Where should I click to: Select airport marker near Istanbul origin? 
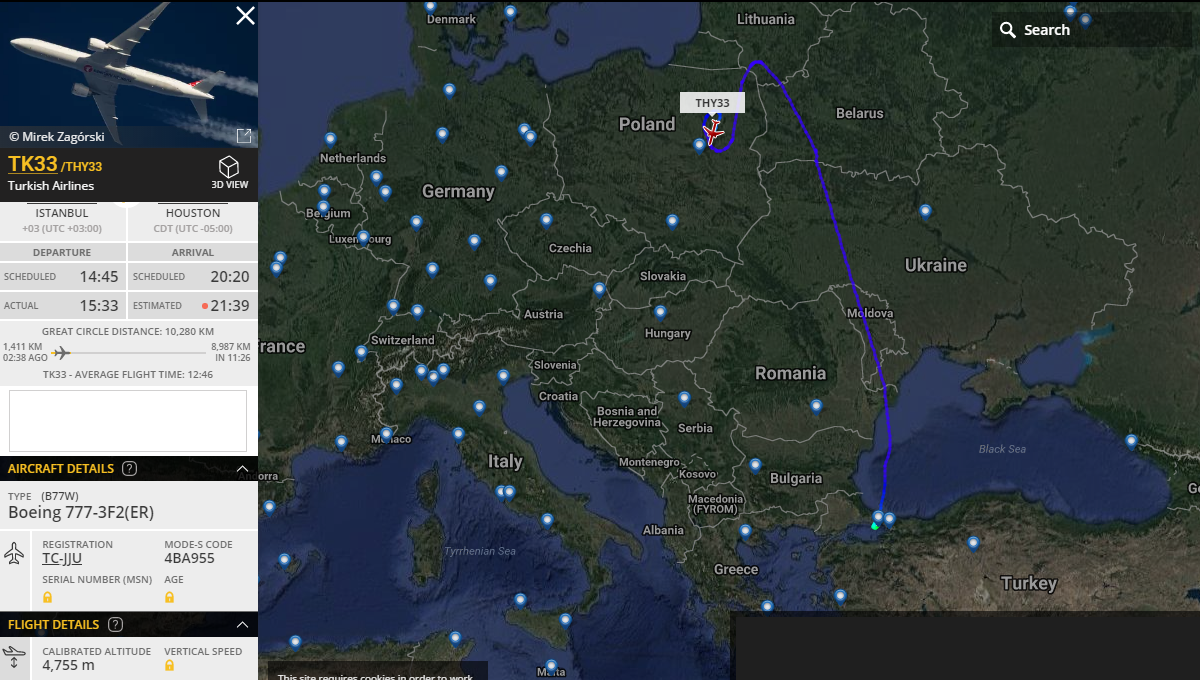(878, 517)
